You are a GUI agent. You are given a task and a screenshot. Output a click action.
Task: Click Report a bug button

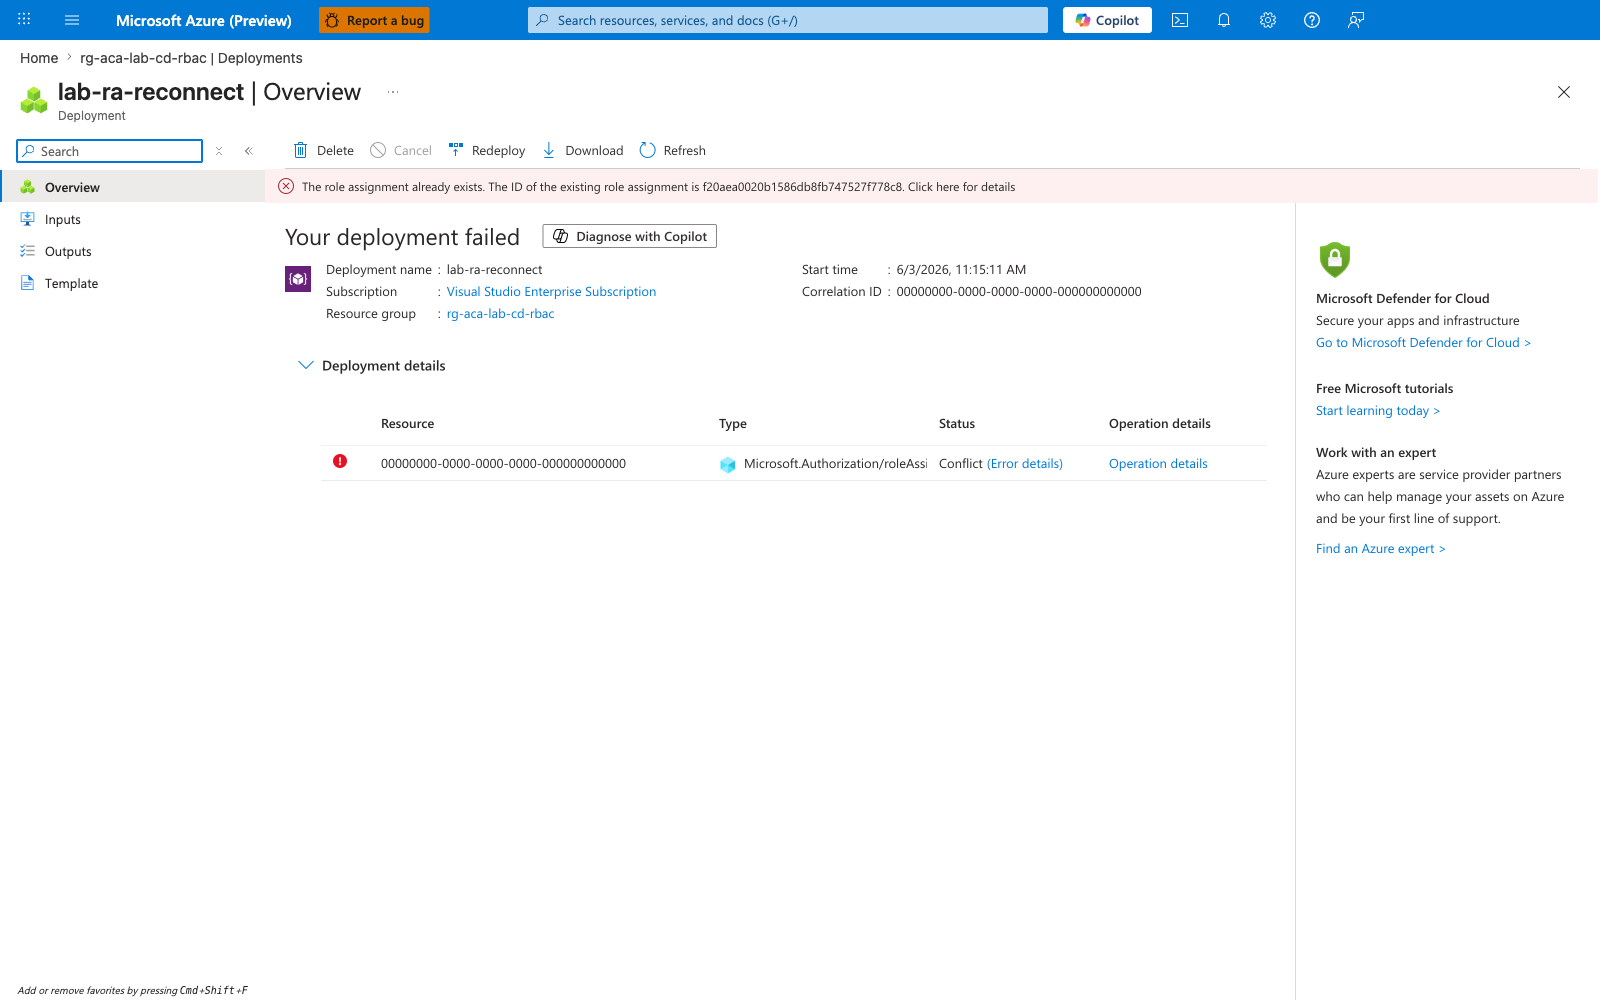point(374,20)
